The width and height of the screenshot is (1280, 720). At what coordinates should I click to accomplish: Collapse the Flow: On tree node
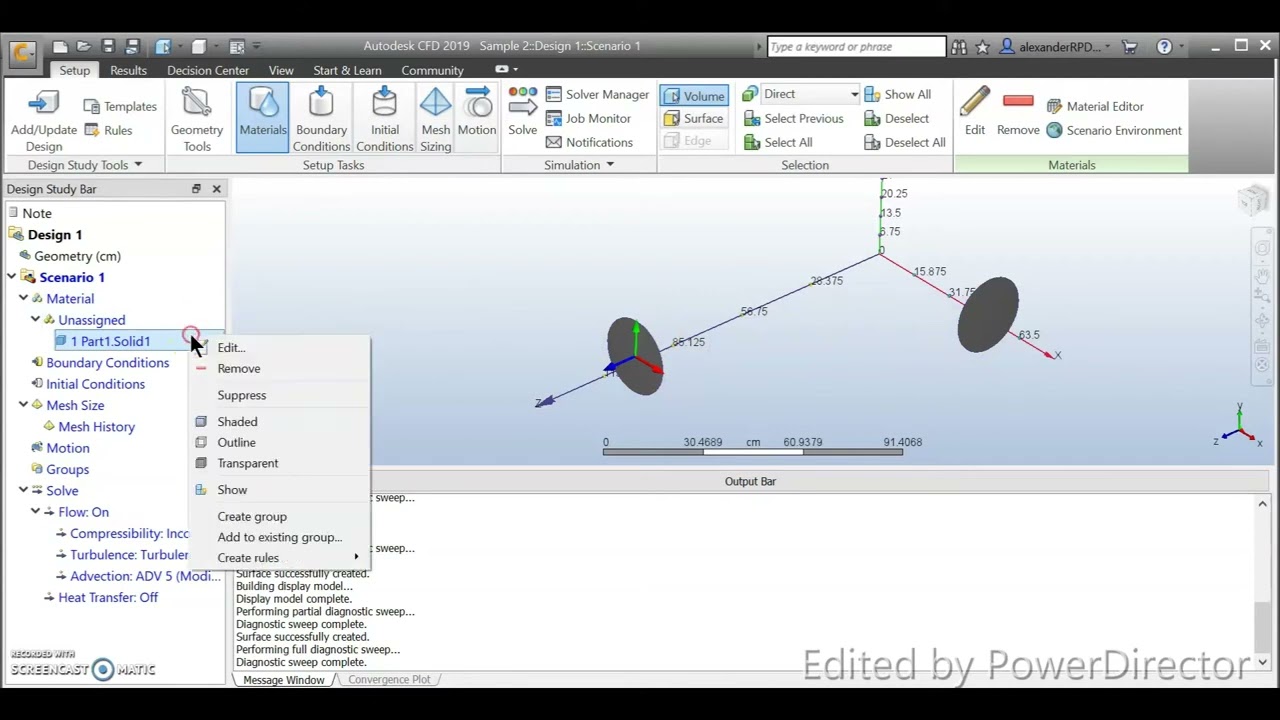click(35, 512)
